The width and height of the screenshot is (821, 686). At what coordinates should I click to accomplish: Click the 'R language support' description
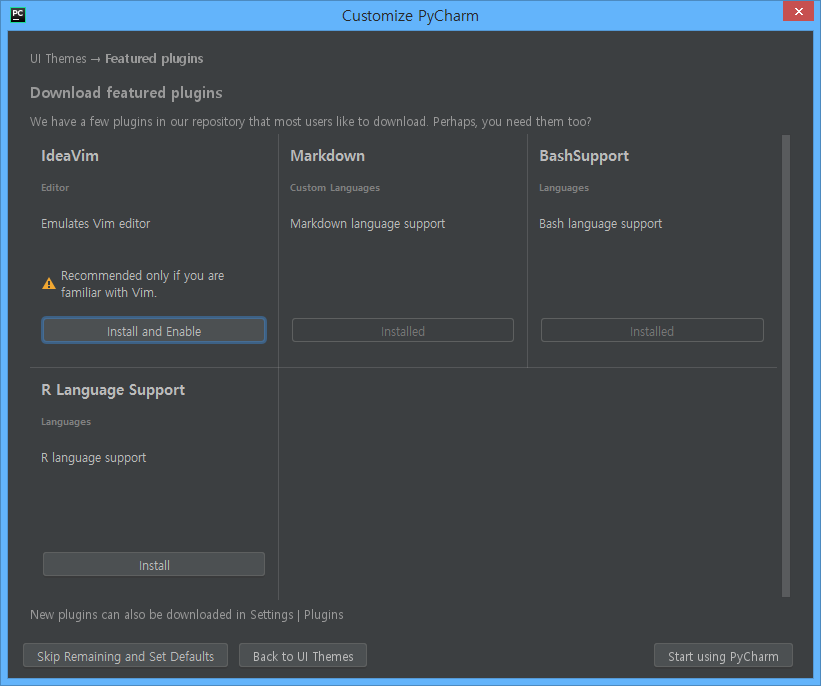coord(94,458)
